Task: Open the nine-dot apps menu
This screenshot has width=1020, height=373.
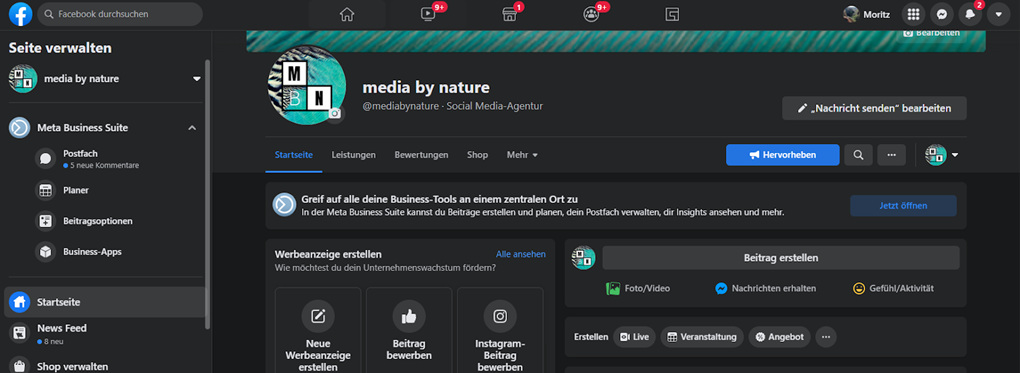Action: pos(913,14)
